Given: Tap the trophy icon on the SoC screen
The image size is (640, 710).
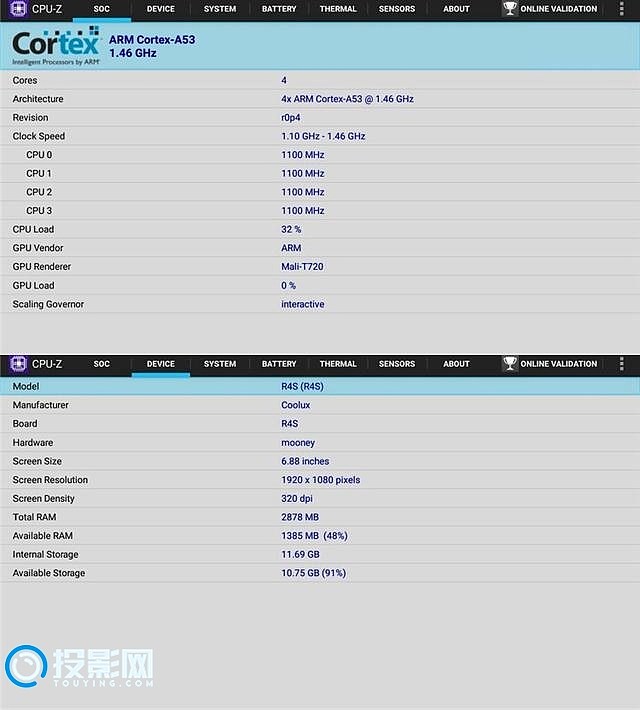Looking at the screenshot, I should (x=510, y=9).
